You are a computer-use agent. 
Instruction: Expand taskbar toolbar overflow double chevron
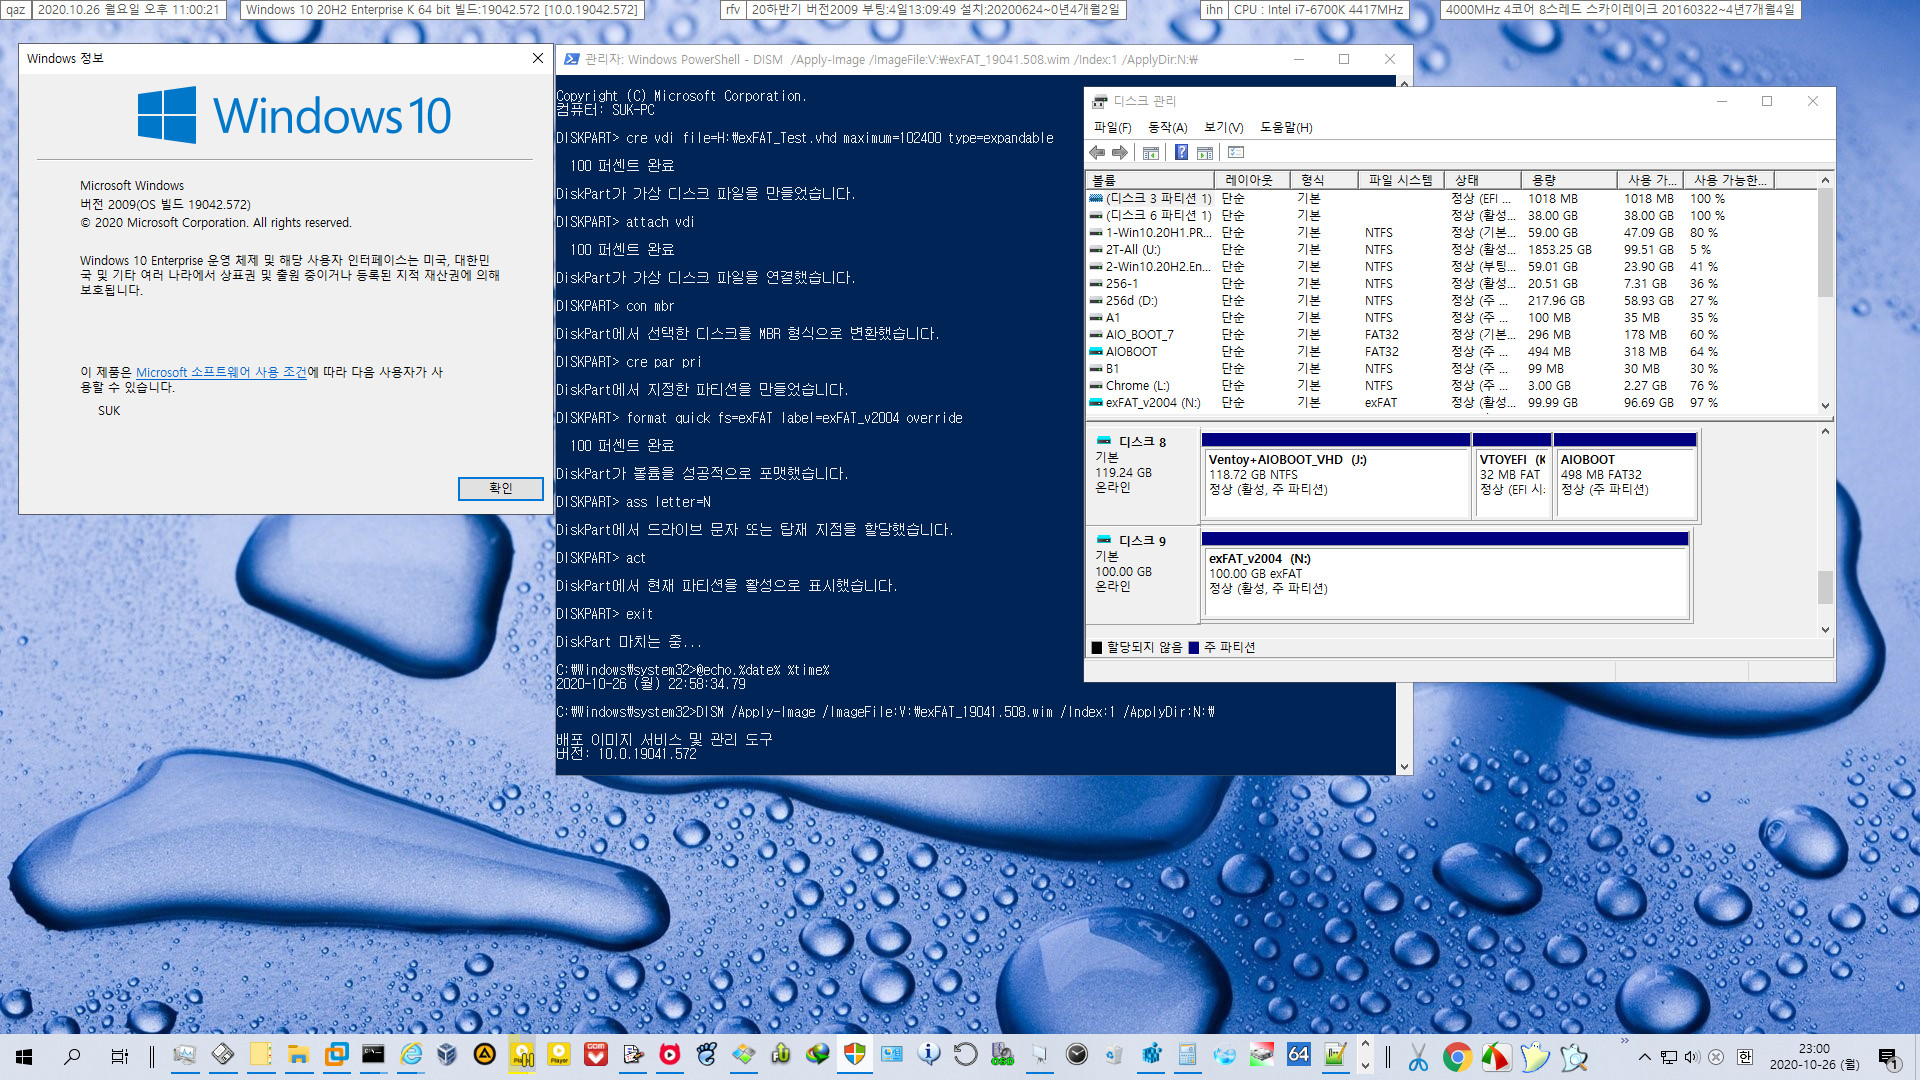(x=1624, y=1041)
